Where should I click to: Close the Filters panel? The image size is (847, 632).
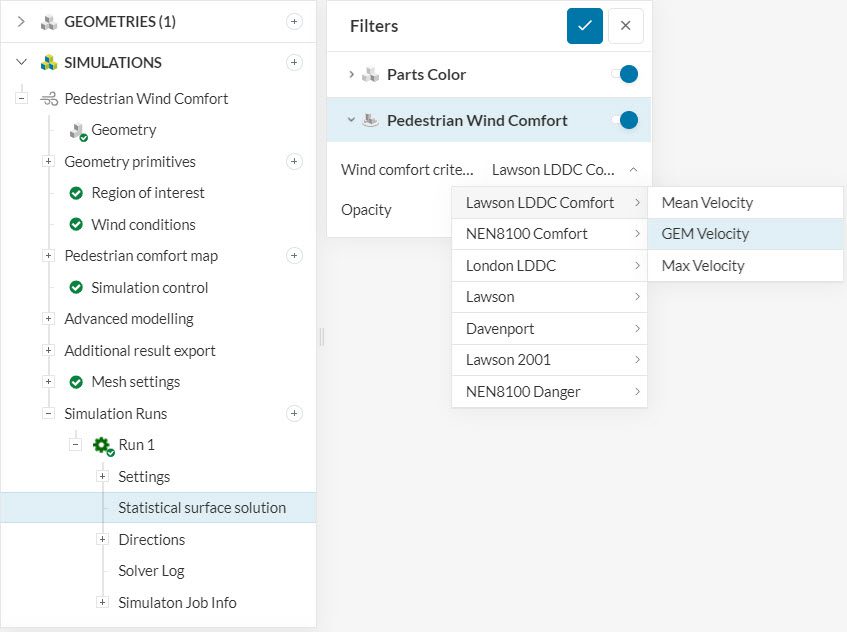[625, 26]
